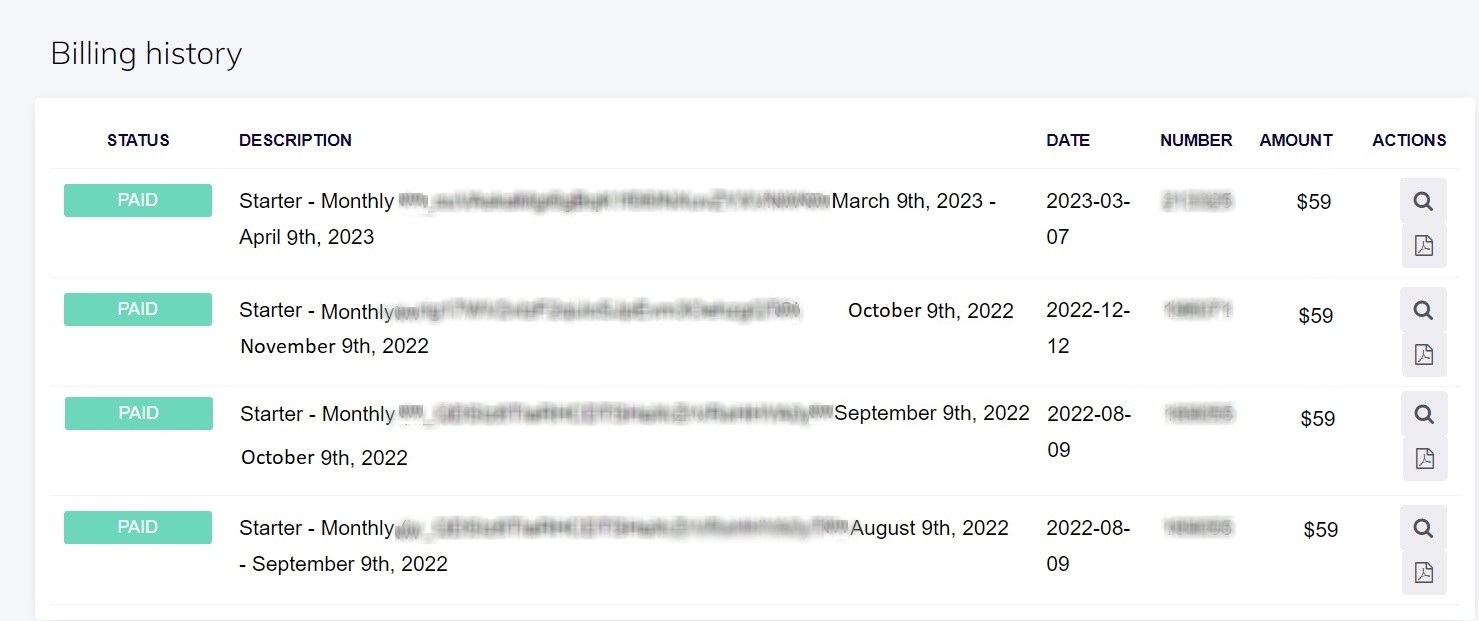View invoice for March 9th, 2023 billing

tap(1423, 202)
